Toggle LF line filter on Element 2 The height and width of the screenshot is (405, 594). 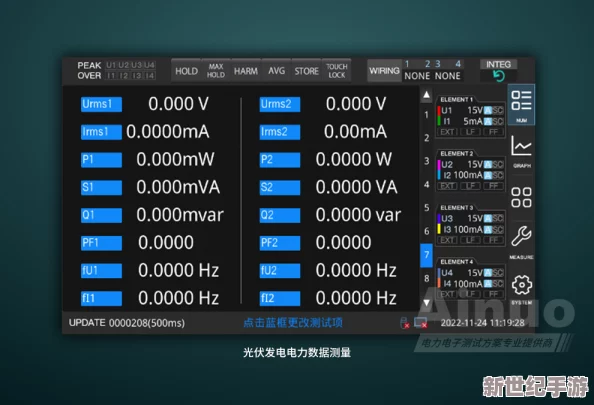(470, 186)
